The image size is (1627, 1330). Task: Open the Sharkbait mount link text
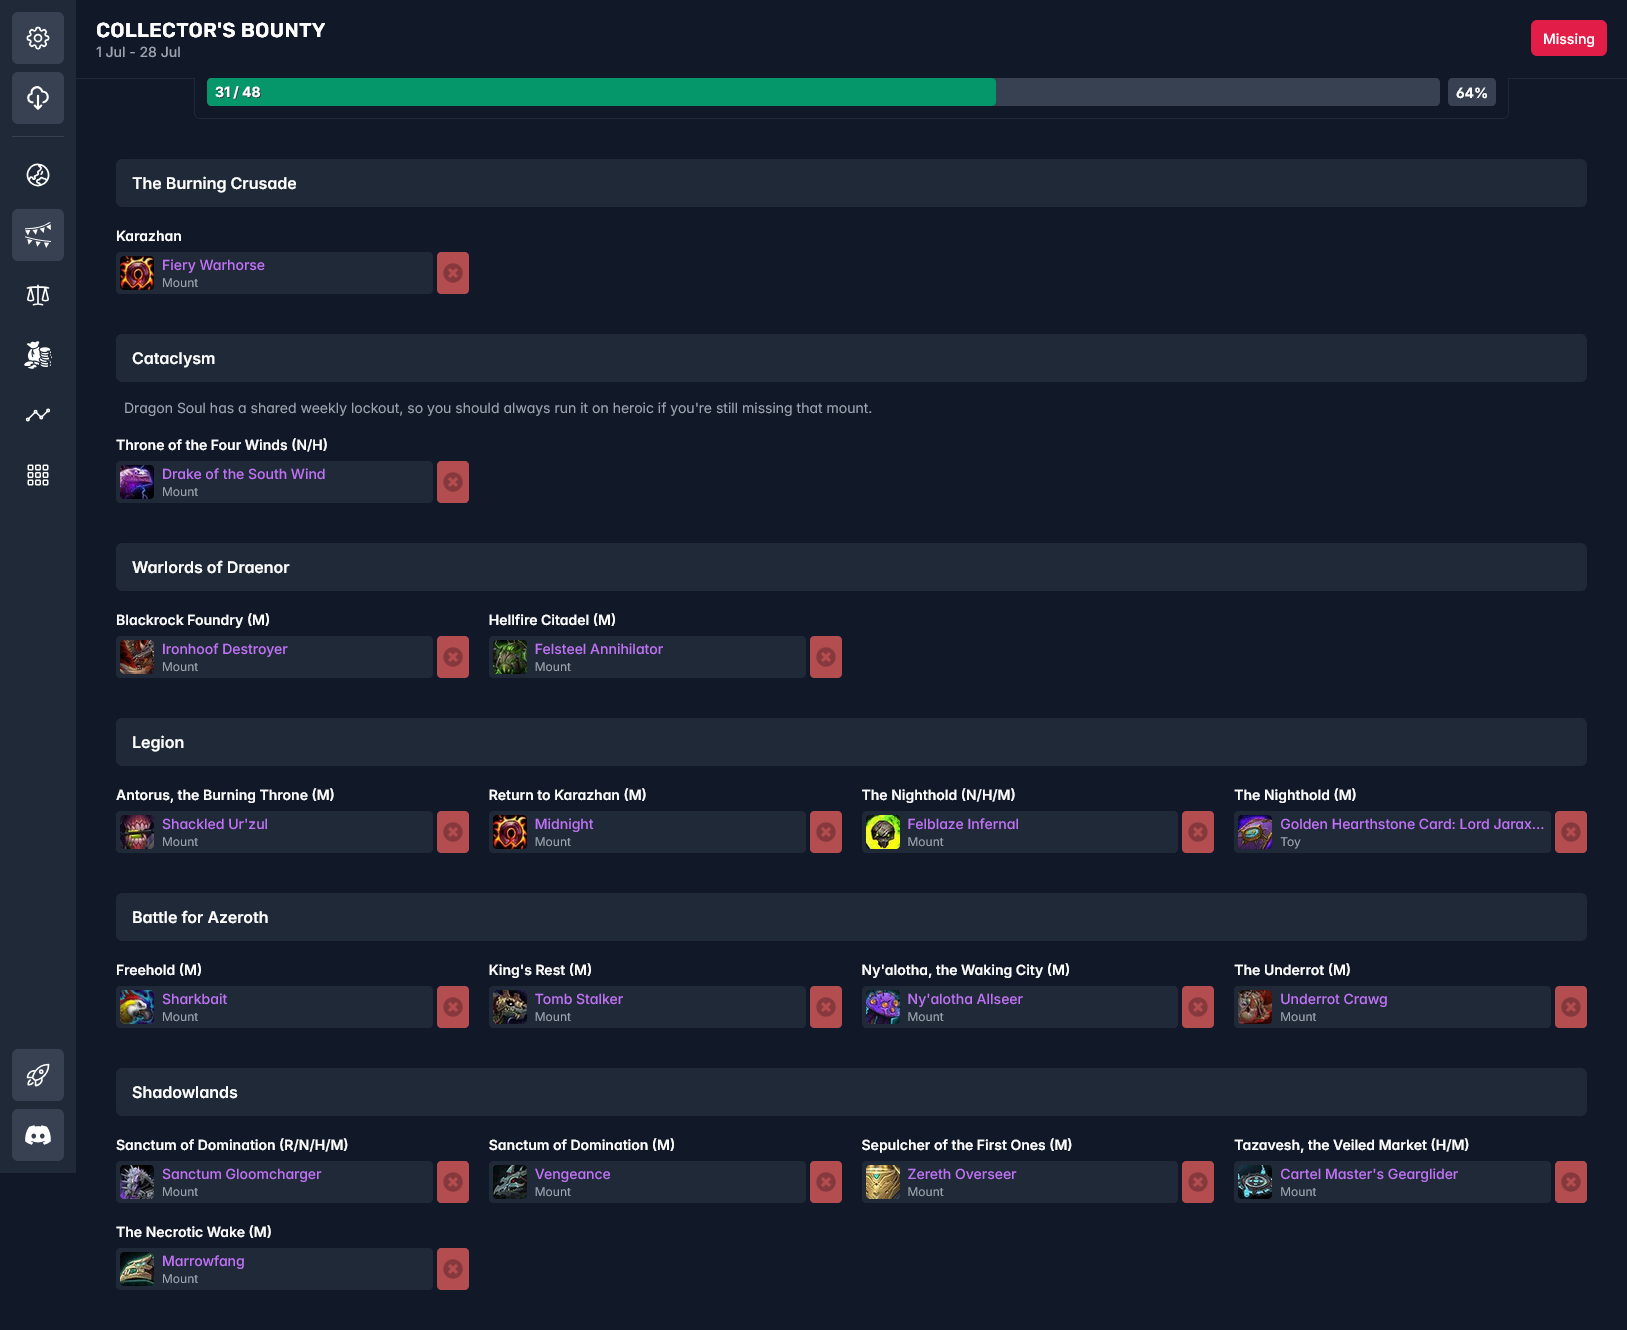point(194,999)
